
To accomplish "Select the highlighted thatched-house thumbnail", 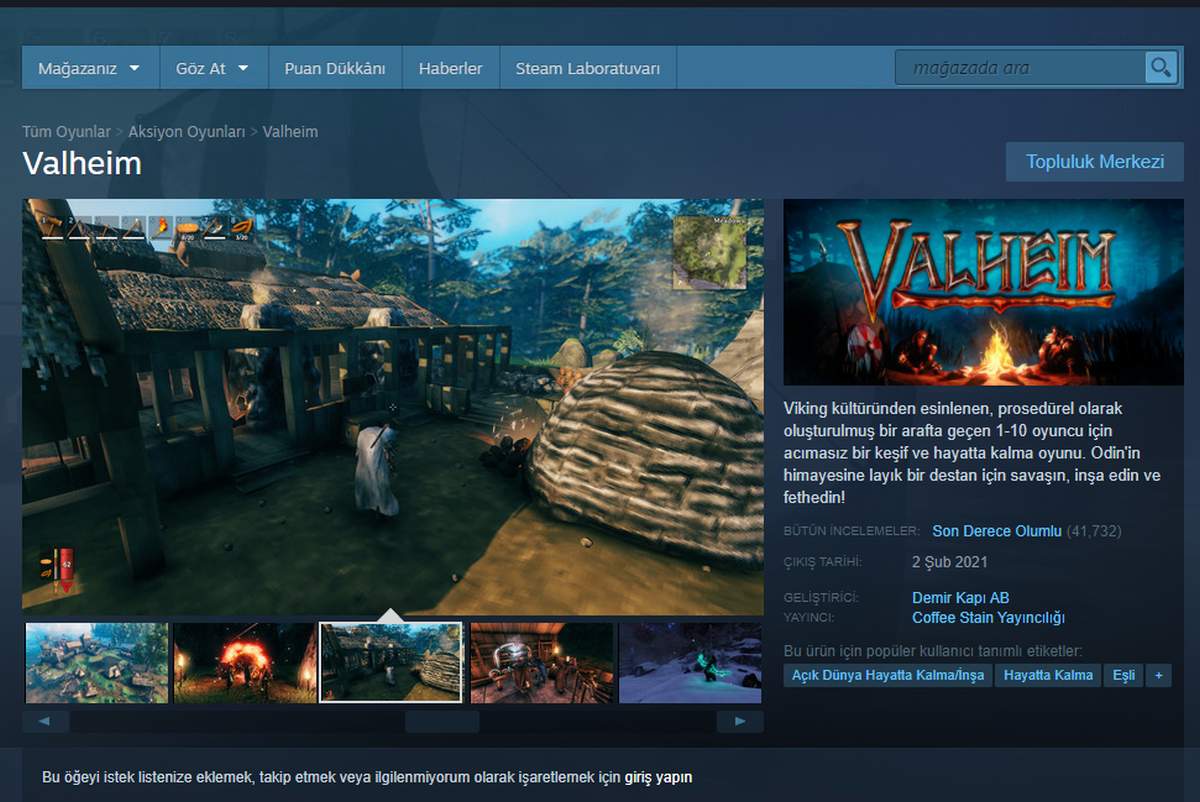I will 391,662.
